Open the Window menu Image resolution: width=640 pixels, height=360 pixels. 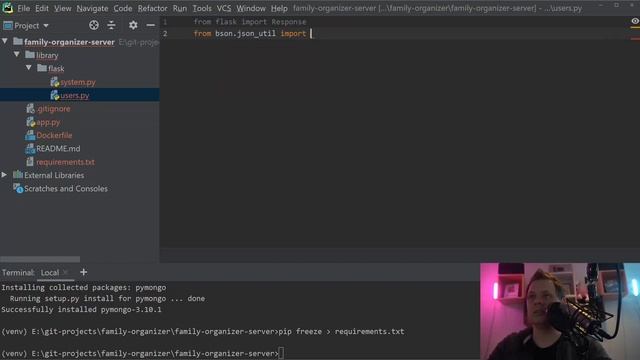tap(251, 8)
